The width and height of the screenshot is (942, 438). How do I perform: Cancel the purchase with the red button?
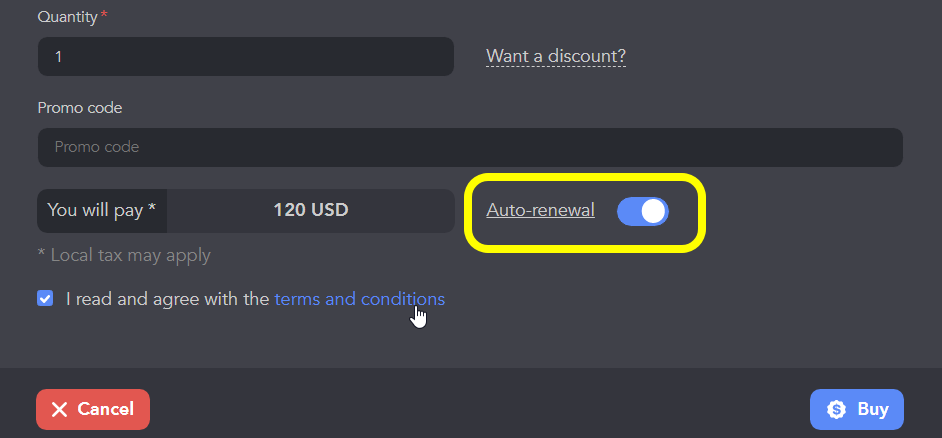click(93, 410)
